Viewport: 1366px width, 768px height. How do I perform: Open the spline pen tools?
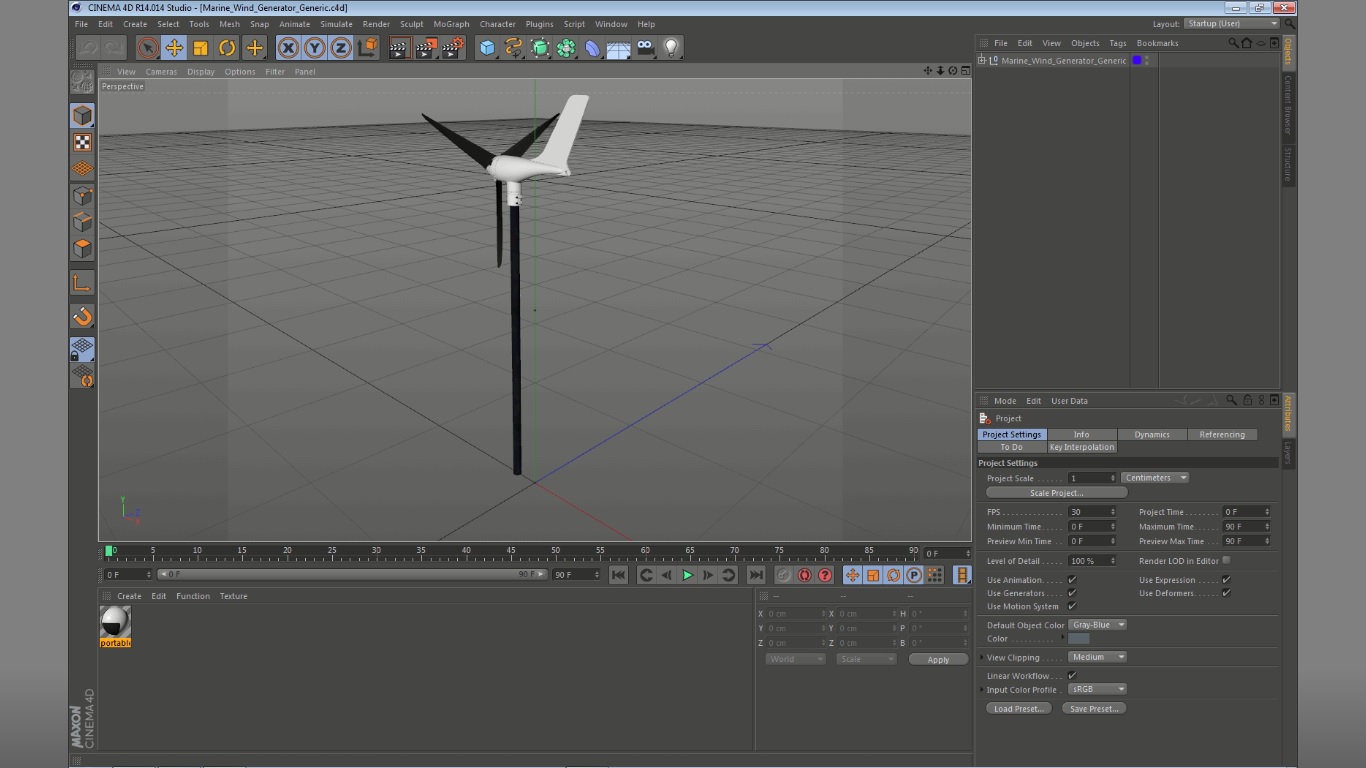pos(513,47)
